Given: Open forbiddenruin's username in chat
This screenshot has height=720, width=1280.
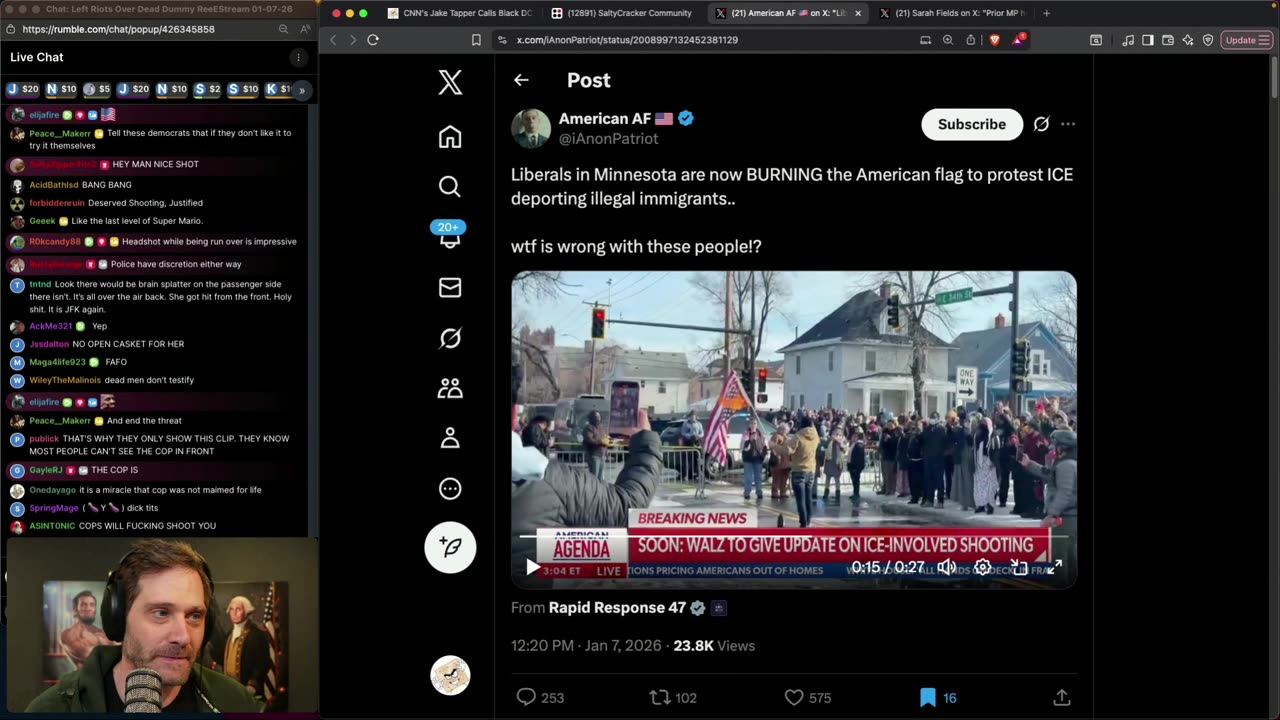Looking at the screenshot, I should click(57, 203).
